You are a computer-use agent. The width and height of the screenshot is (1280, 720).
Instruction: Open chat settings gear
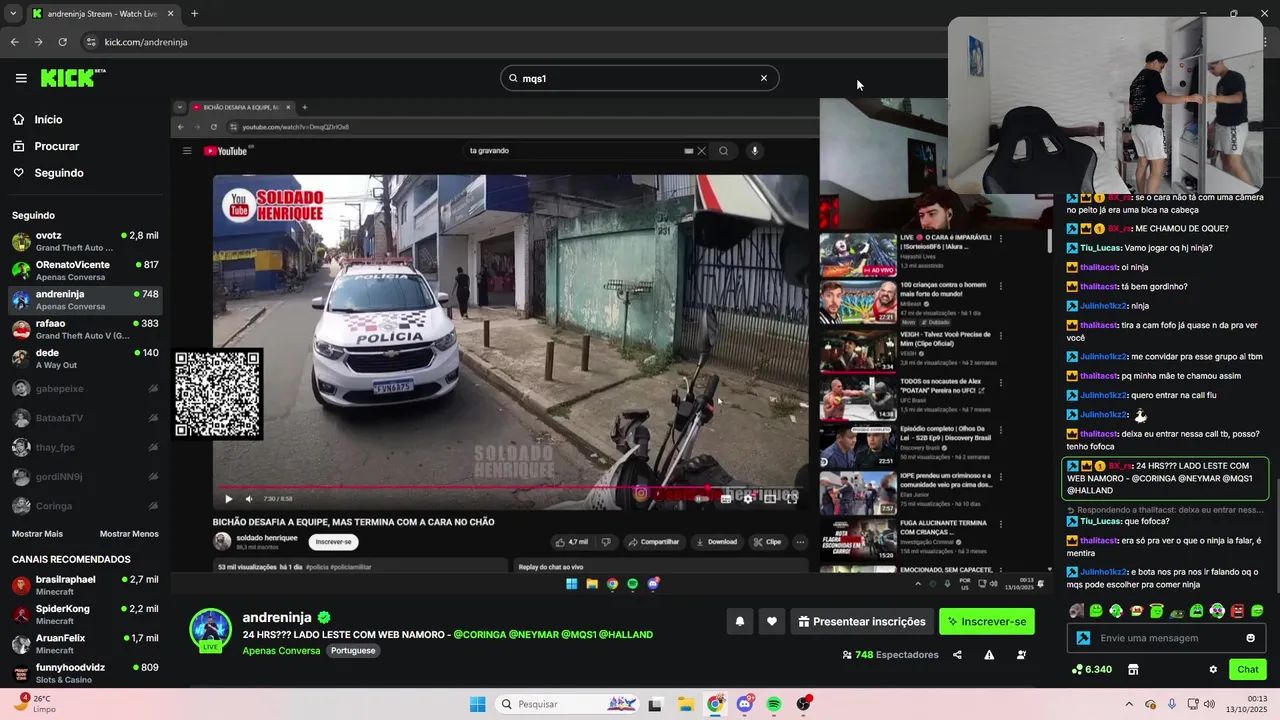pyautogui.click(x=1213, y=669)
